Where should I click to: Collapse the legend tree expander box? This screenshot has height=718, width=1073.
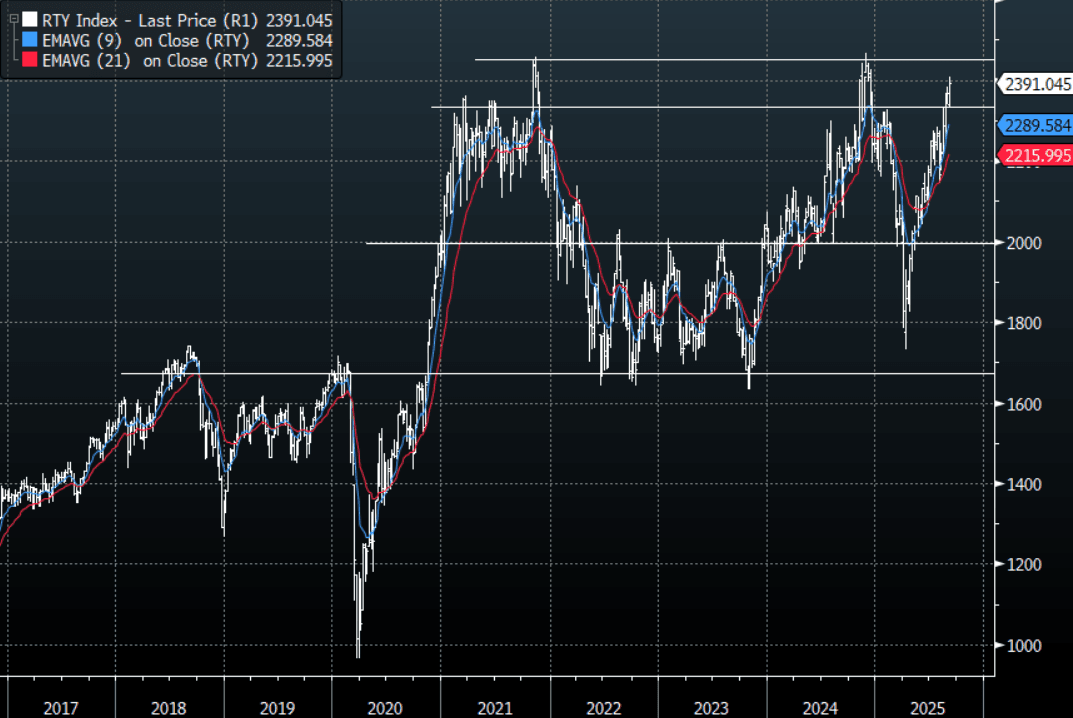tap(12, 17)
